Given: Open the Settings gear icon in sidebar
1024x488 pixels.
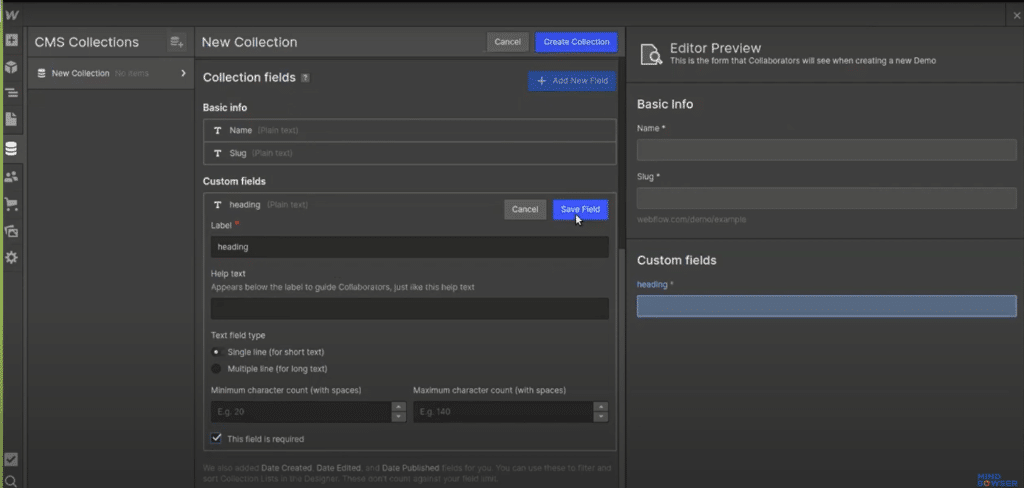Looking at the screenshot, I should click(11, 257).
